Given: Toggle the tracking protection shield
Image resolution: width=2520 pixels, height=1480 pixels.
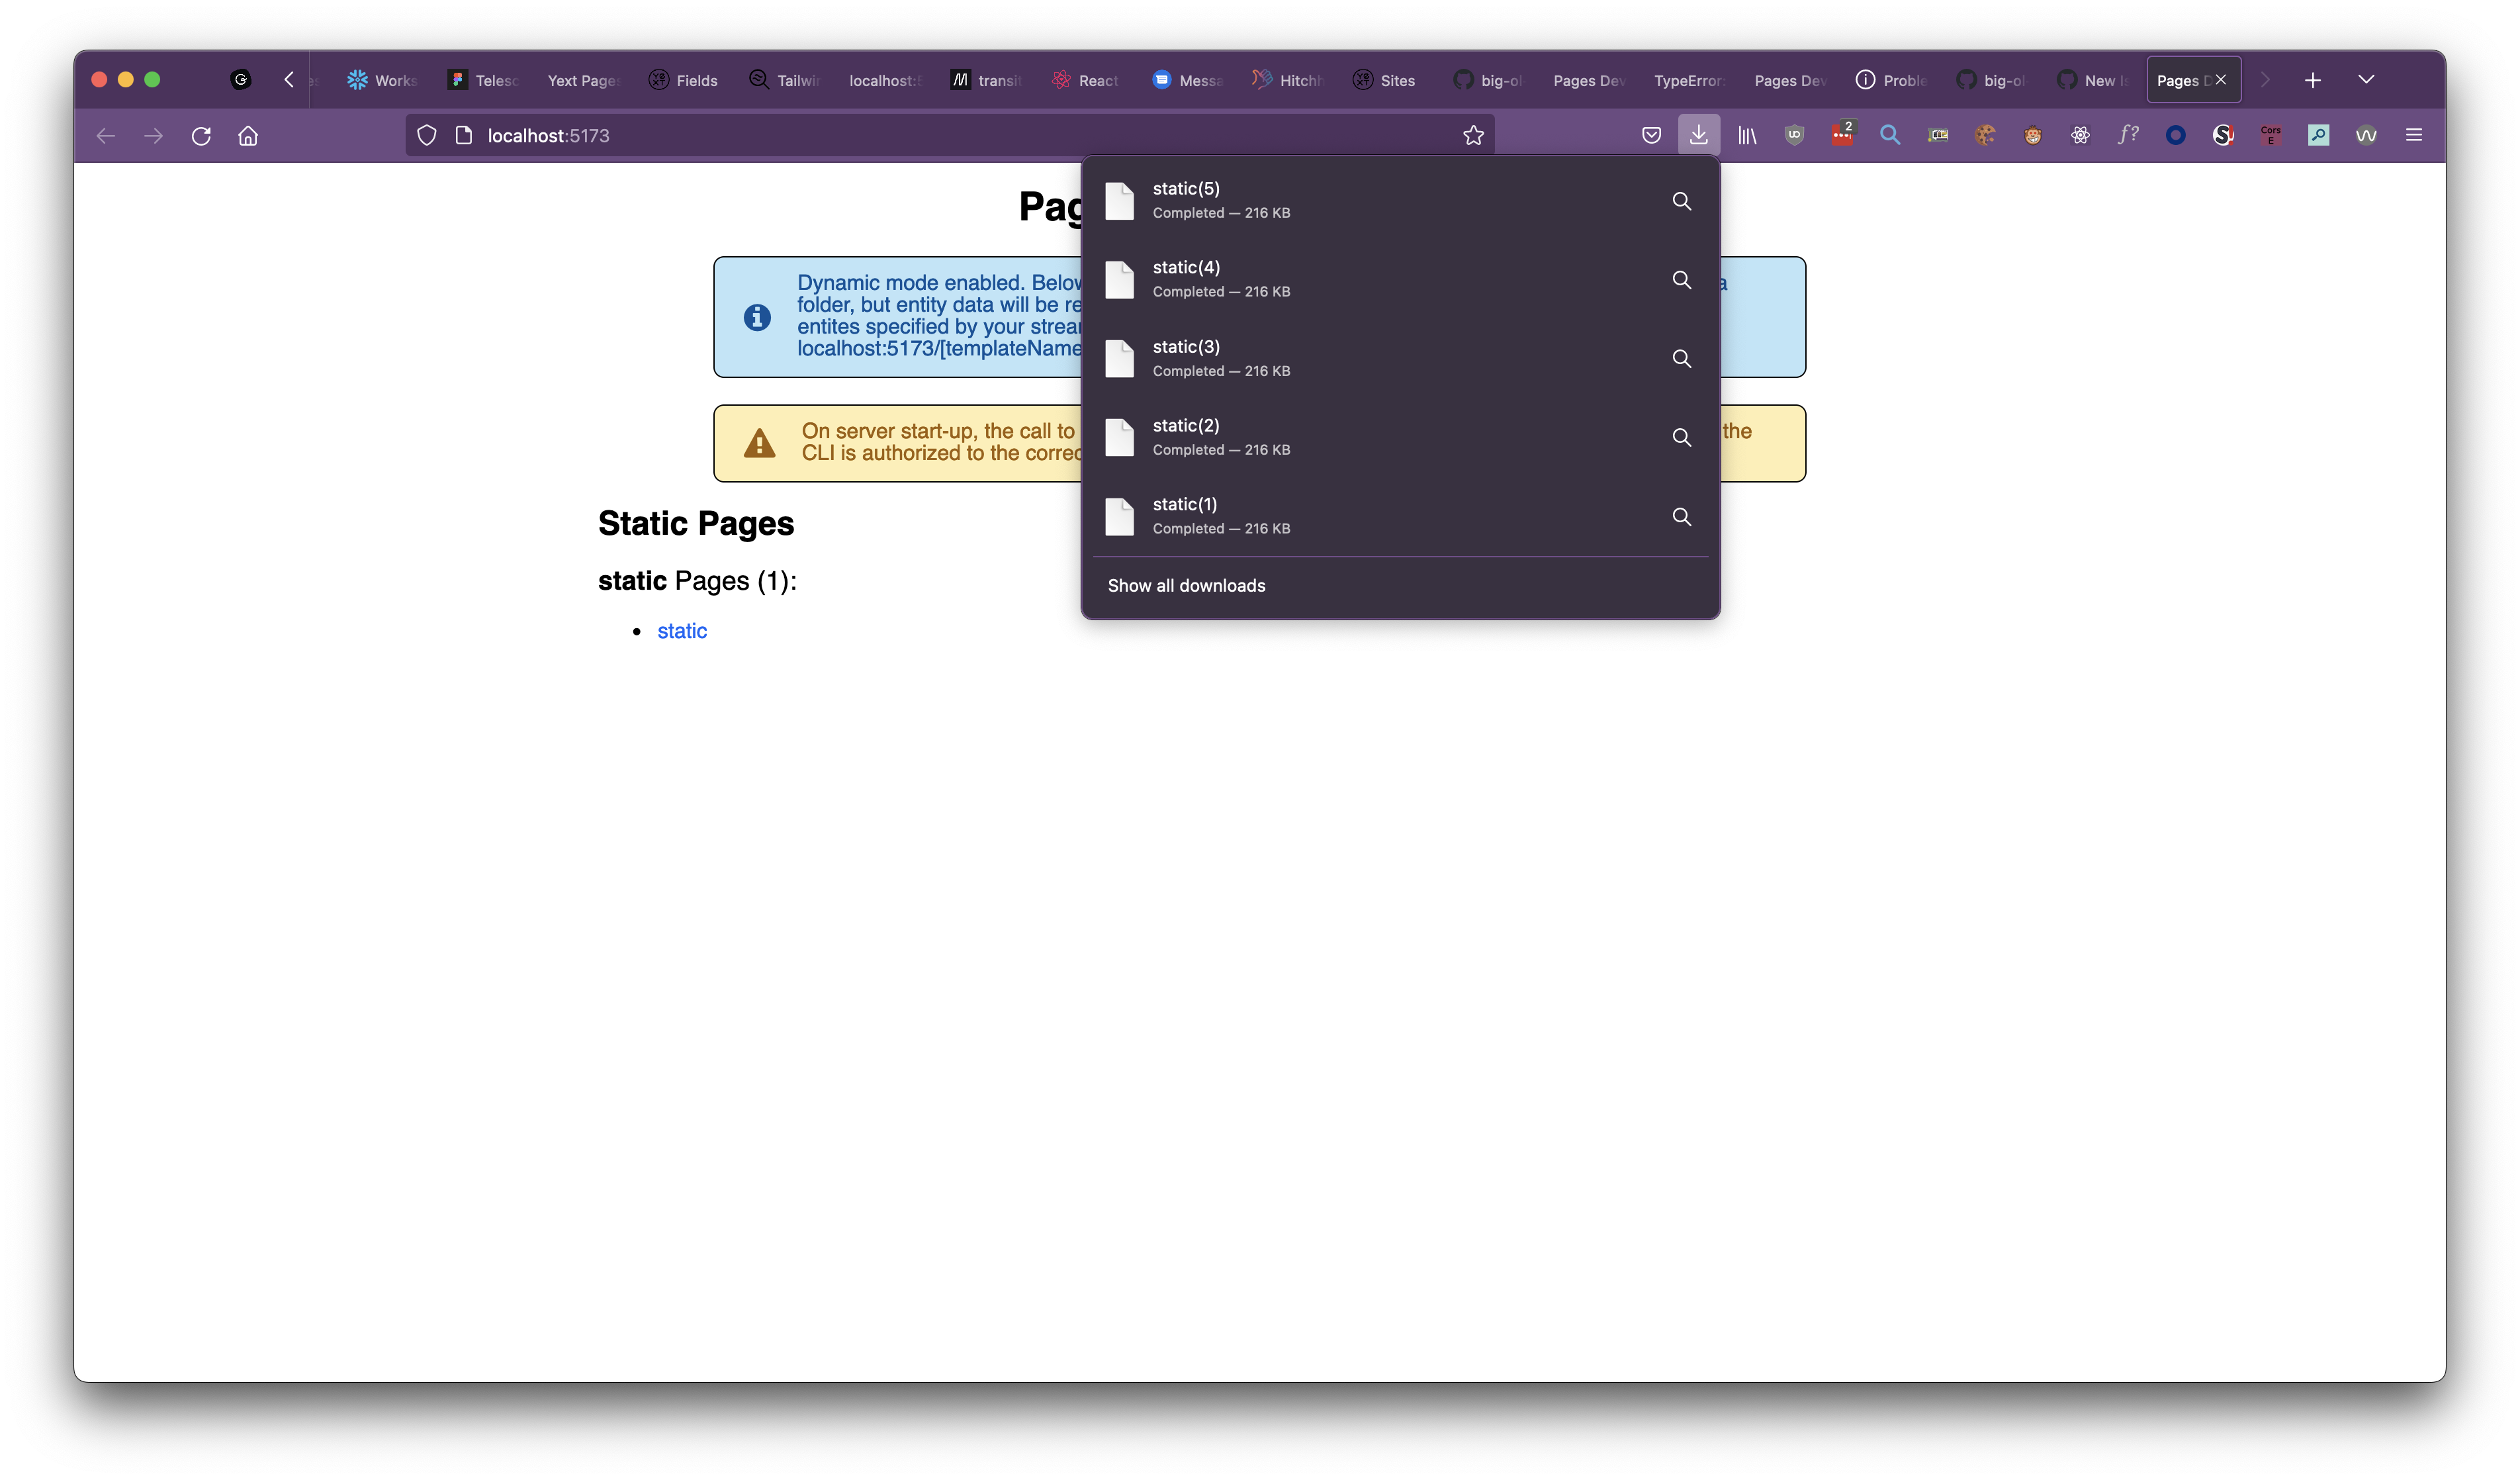Looking at the screenshot, I should (x=426, y=135).
